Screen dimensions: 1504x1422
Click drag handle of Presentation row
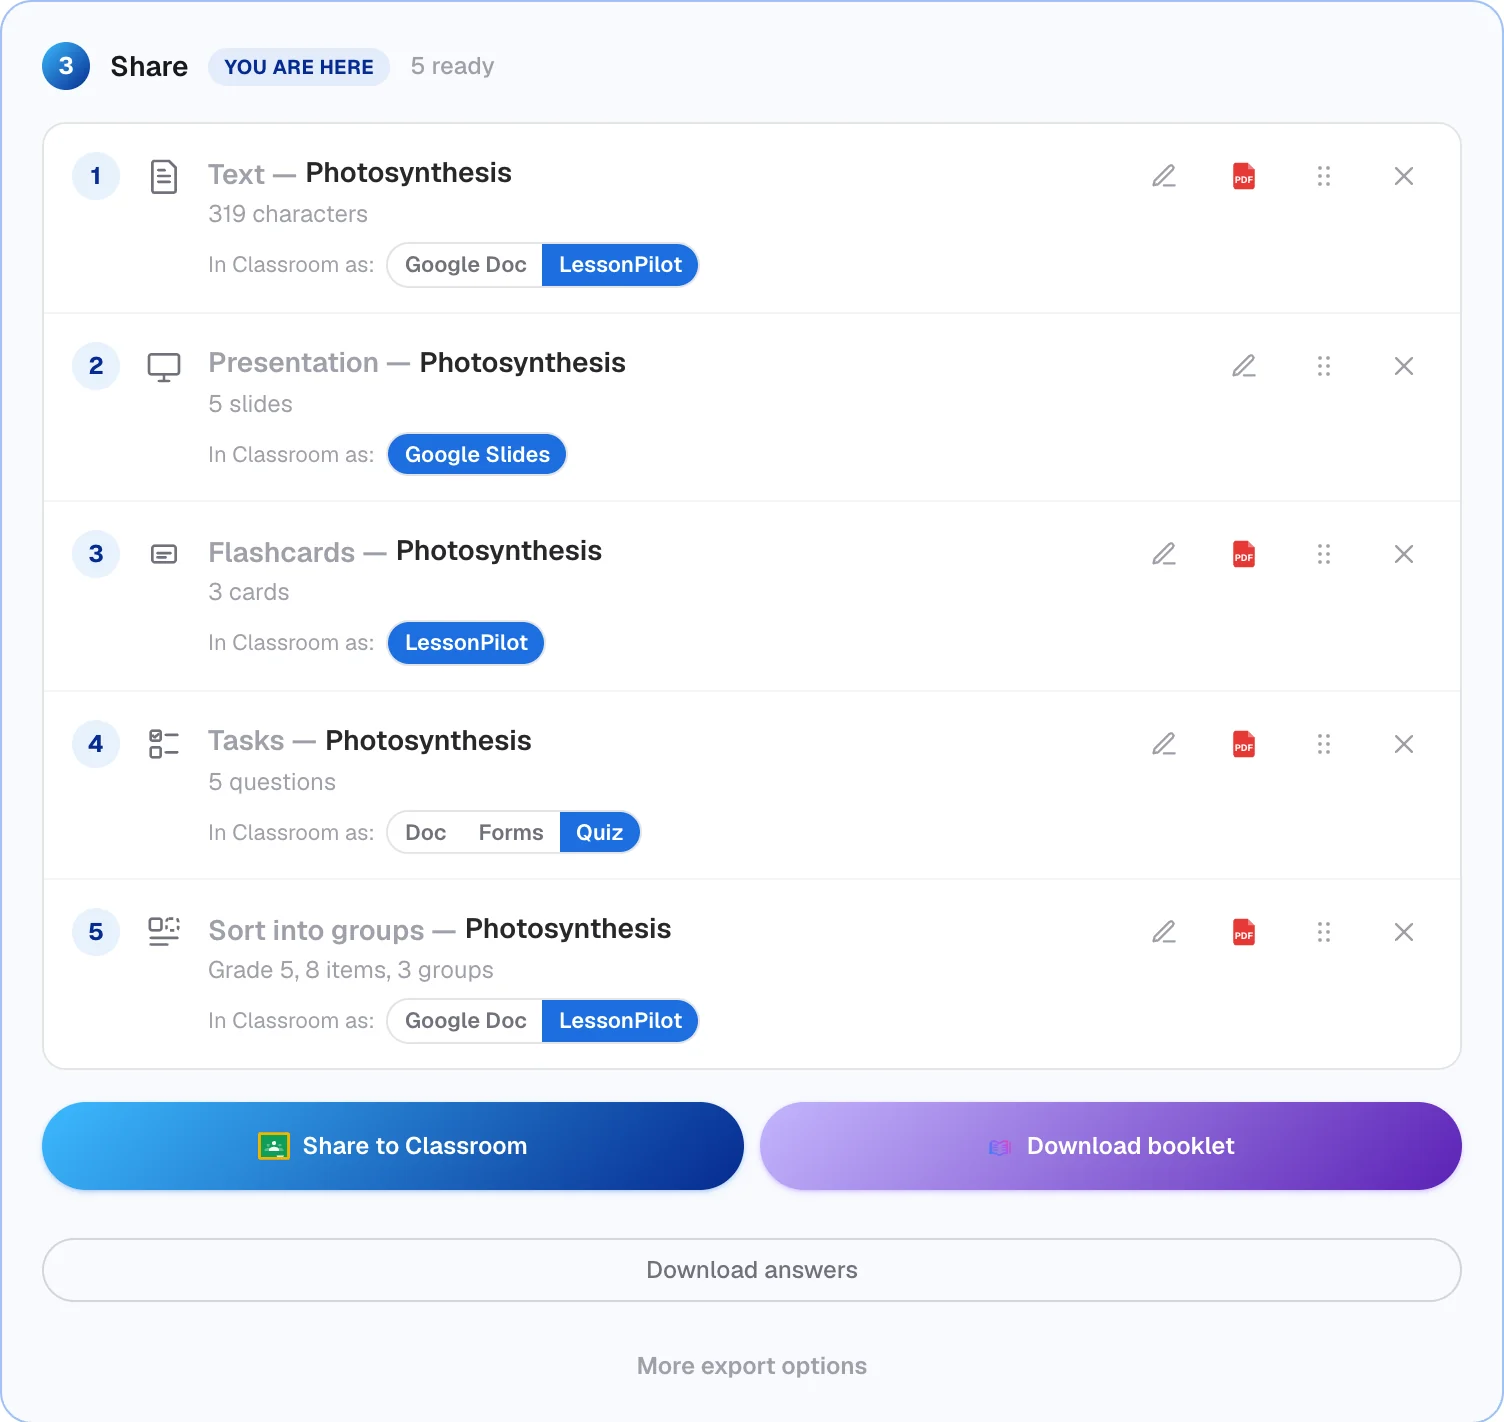1324,366
